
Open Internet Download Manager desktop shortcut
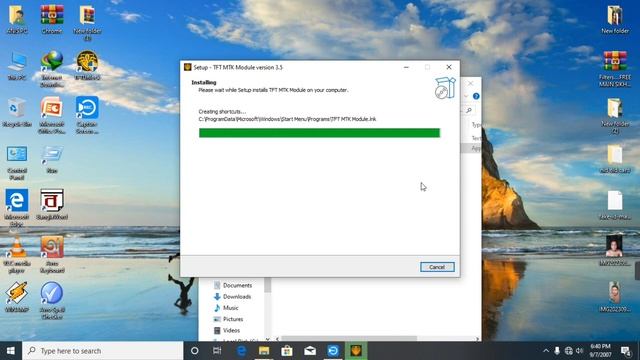click(x=52, y=69)
